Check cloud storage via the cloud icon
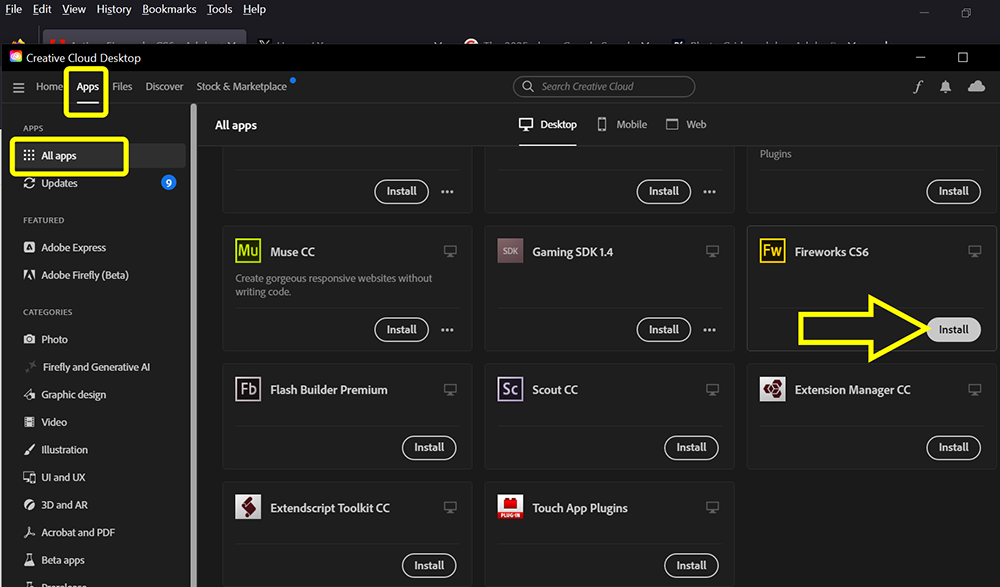Screen dimensions: 1000x587 pyautogui.click(x=976, y=87)
